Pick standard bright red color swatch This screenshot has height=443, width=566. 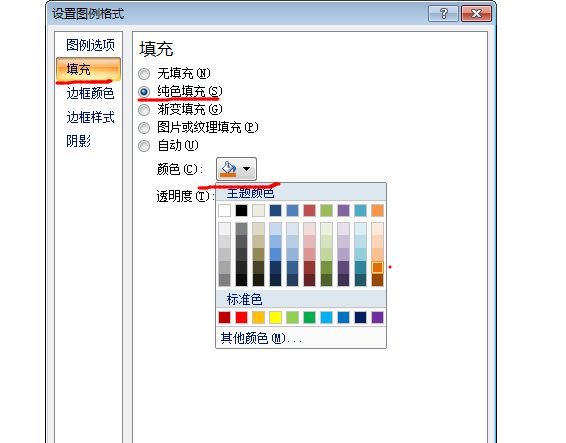[x=241, y=318]
